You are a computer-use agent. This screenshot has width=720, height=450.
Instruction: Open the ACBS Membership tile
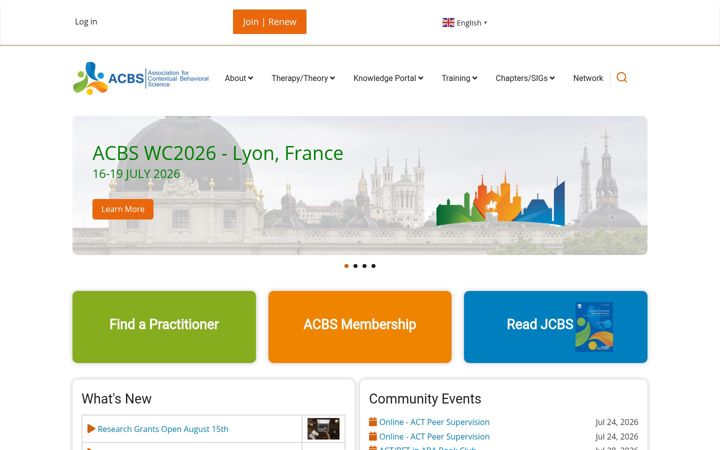(x=360, y=326)
